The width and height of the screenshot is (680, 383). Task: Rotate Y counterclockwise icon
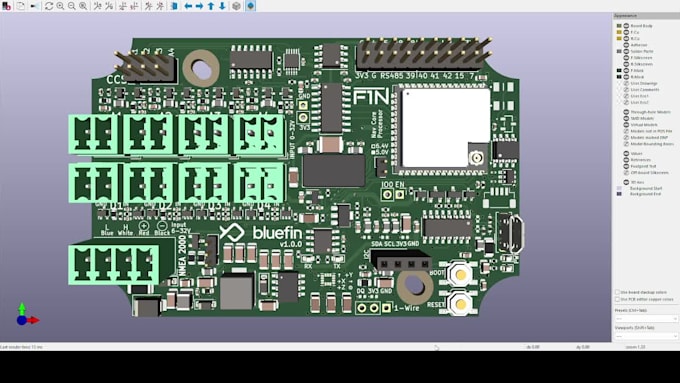tap(134, 6)
